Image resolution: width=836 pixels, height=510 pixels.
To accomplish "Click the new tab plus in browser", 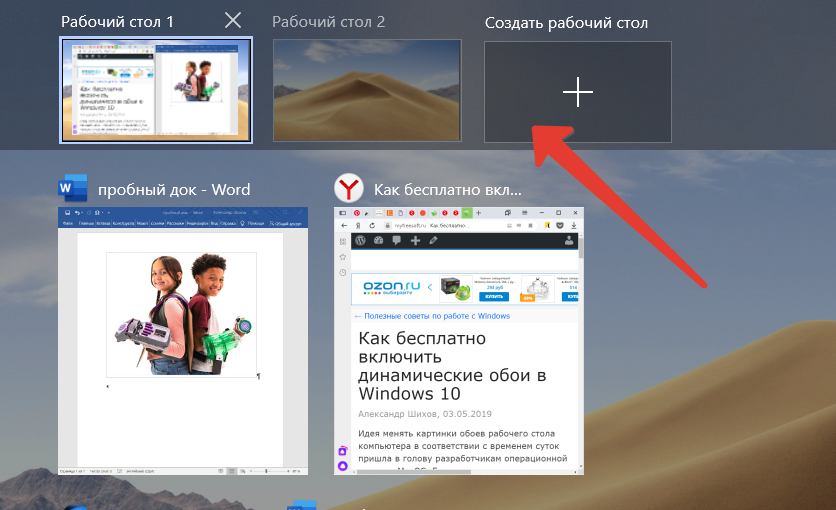I will 478,213.
